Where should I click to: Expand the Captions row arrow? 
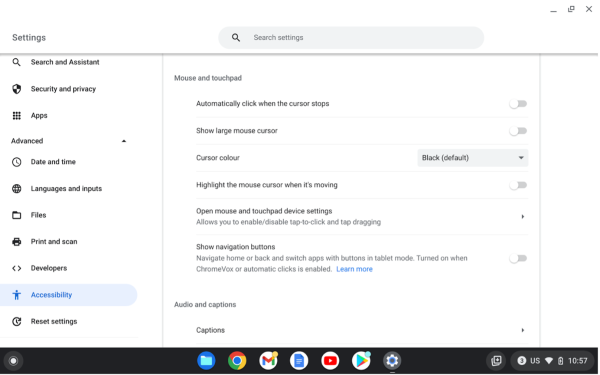[x=522, y=331]
